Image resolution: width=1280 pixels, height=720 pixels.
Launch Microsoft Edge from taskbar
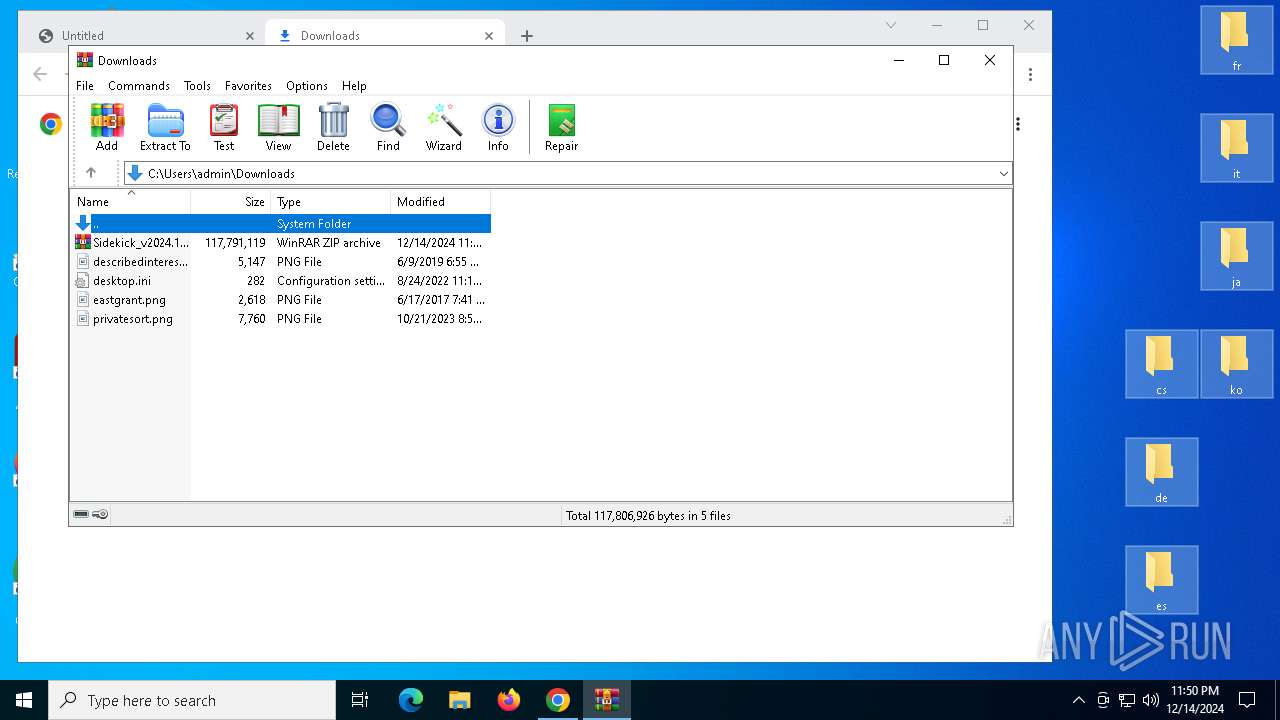(411, 700)
